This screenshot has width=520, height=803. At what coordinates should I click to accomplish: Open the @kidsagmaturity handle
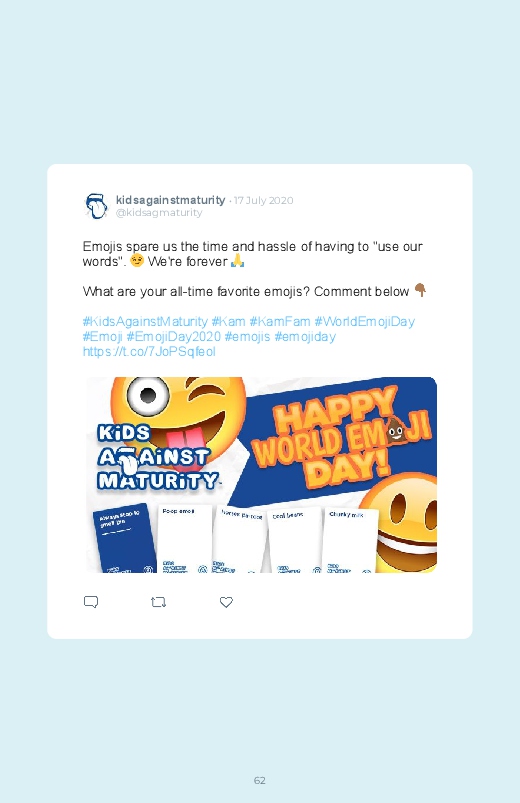coord(159,213)
